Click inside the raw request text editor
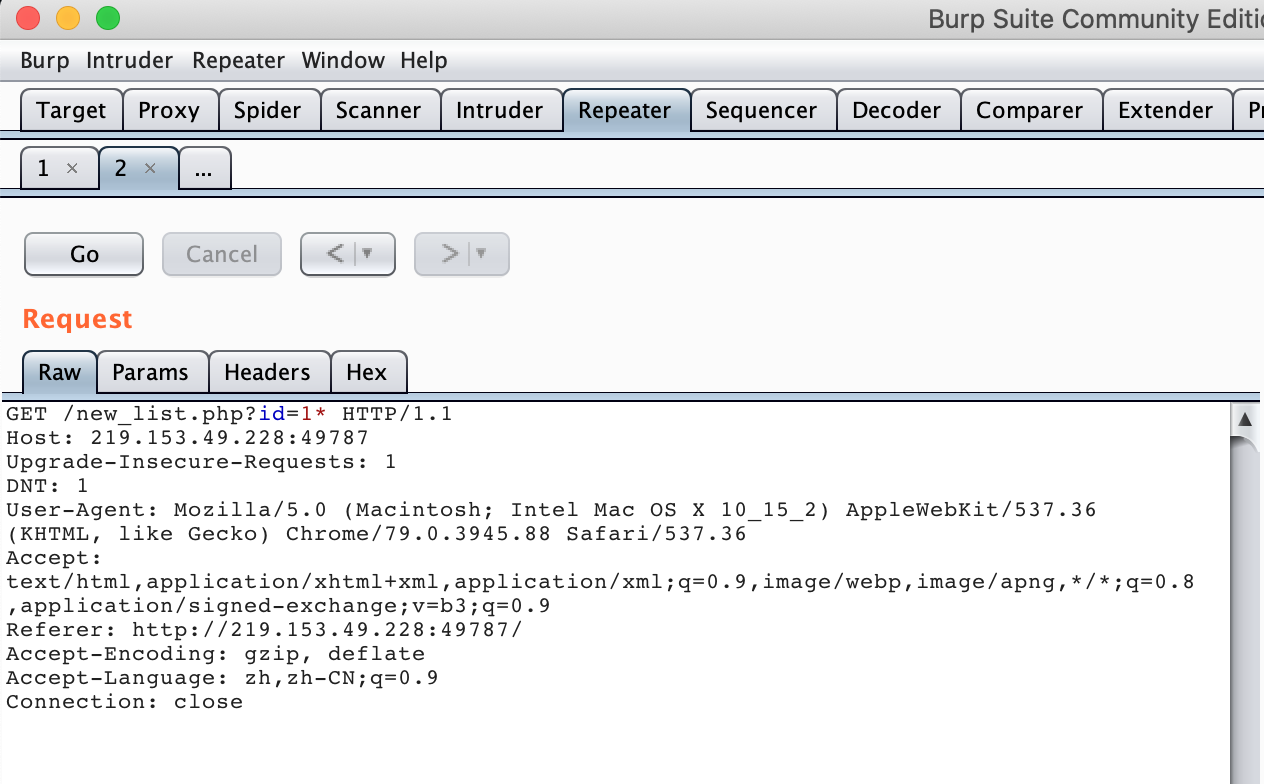 600,740
